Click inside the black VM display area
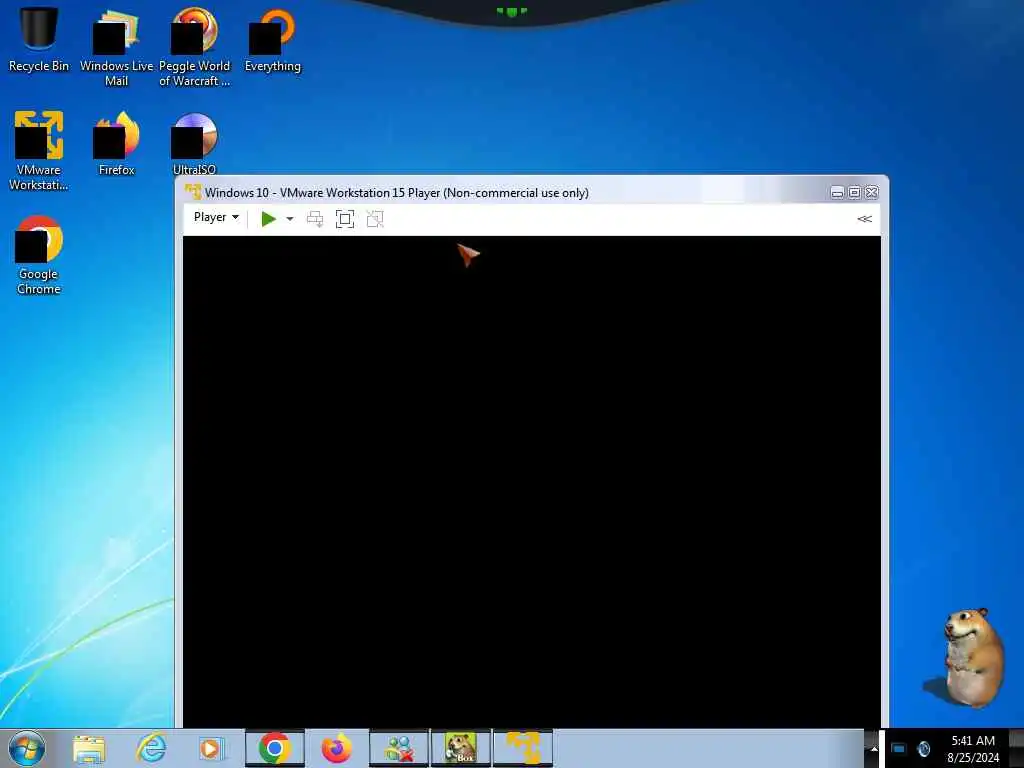 pos(532,481)
